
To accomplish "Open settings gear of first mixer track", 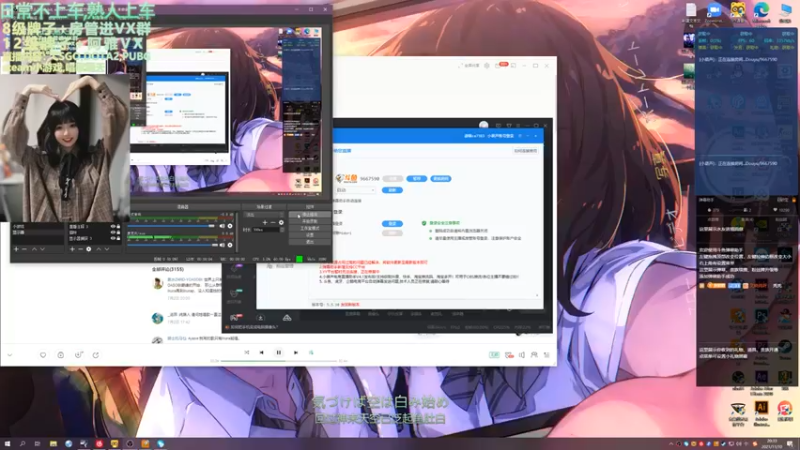I will click(230, 226).
